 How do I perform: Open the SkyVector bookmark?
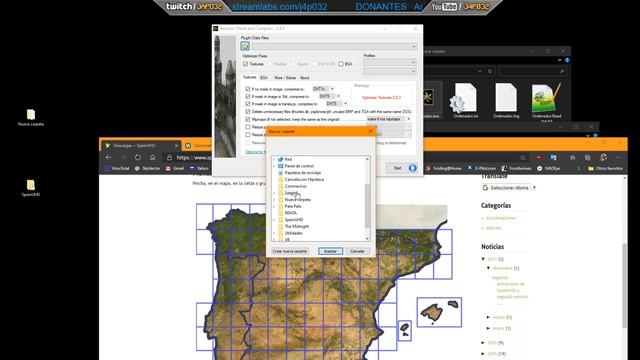click(147, 168)
